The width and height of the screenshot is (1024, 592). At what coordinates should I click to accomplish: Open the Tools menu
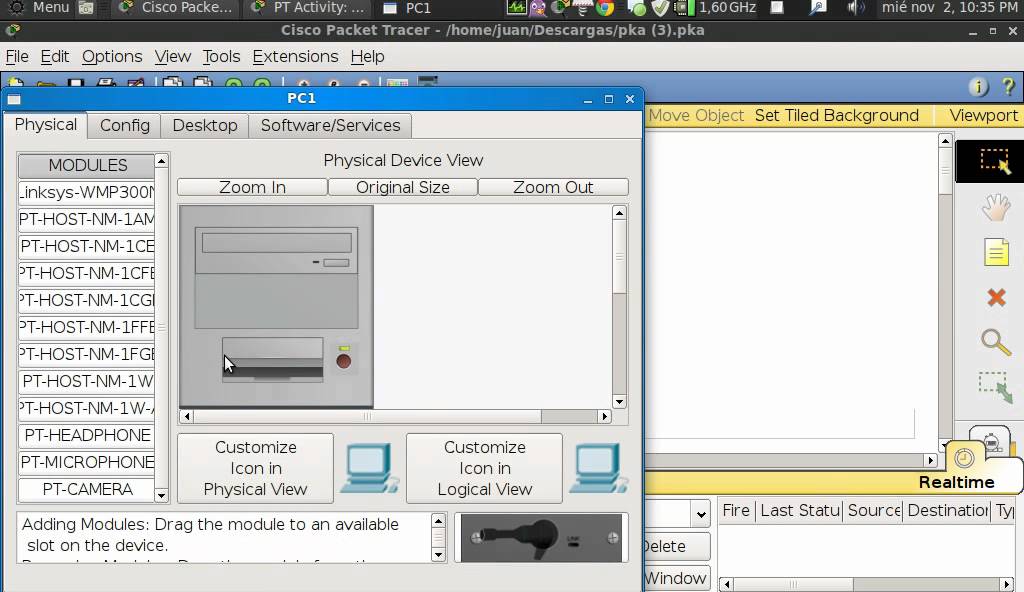coord(221,57)
